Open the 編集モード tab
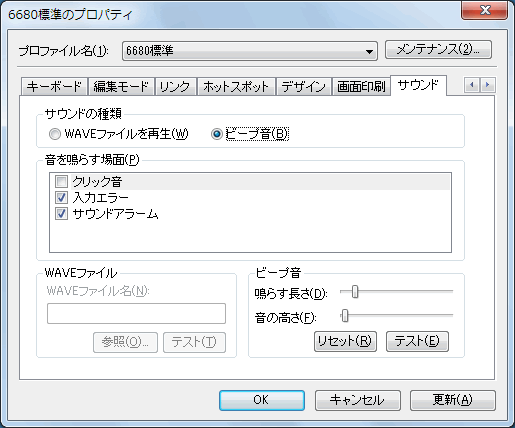The height and width of the screenshot is (428, 515). 121,87
